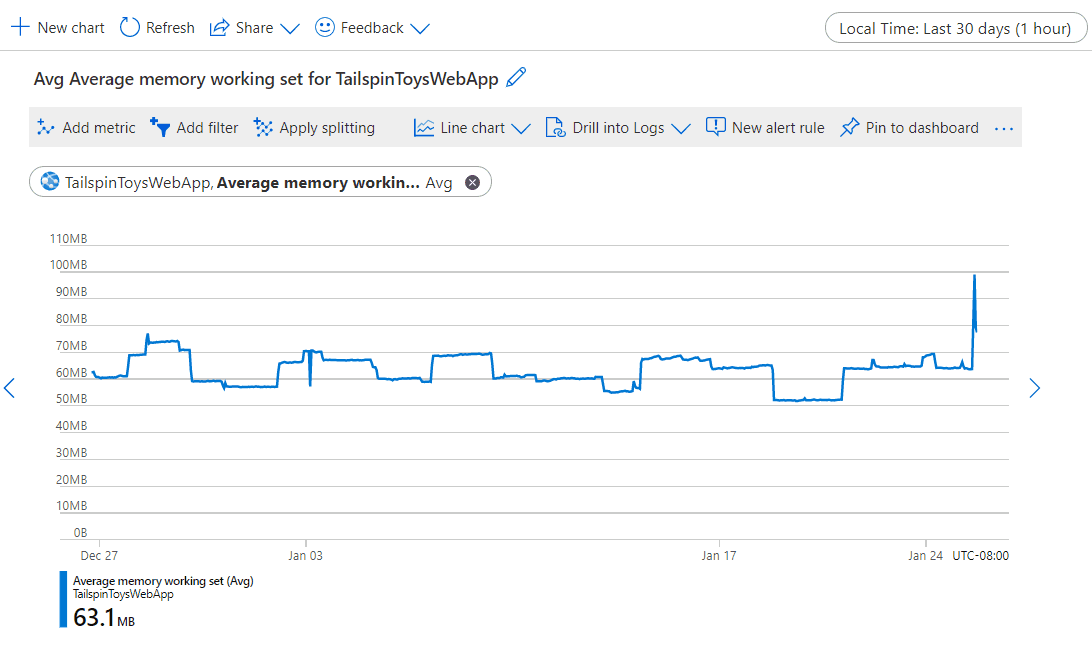Remove the TailspinToysWebApp metric chip

click(x=473, y=182)
